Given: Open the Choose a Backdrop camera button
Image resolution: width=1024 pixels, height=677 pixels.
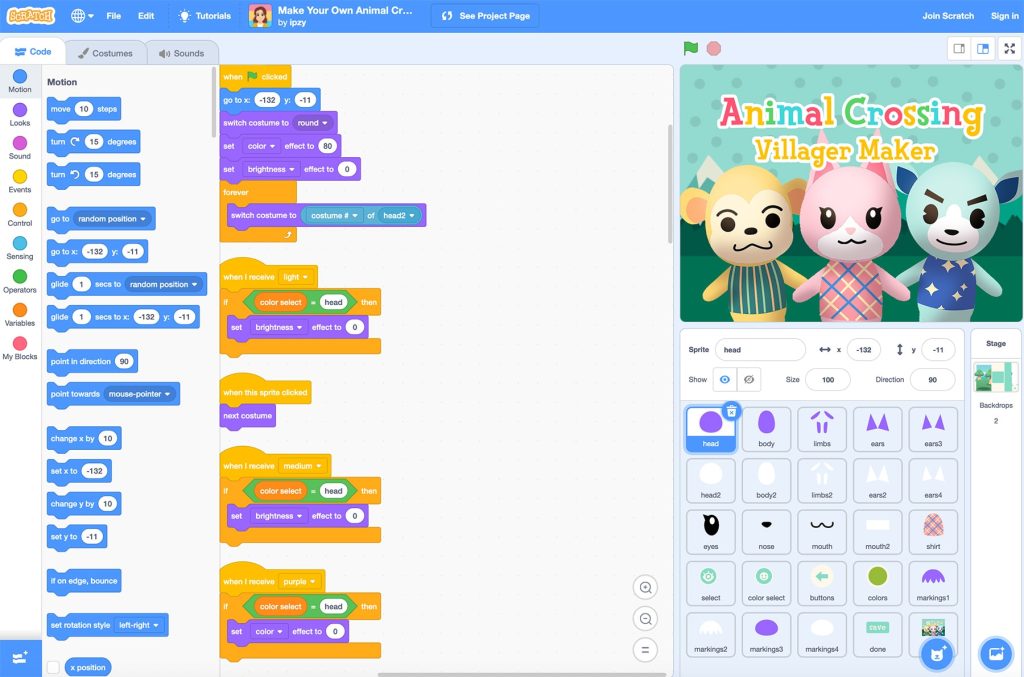Looking at the screenshot, I should tap(995, 654).
